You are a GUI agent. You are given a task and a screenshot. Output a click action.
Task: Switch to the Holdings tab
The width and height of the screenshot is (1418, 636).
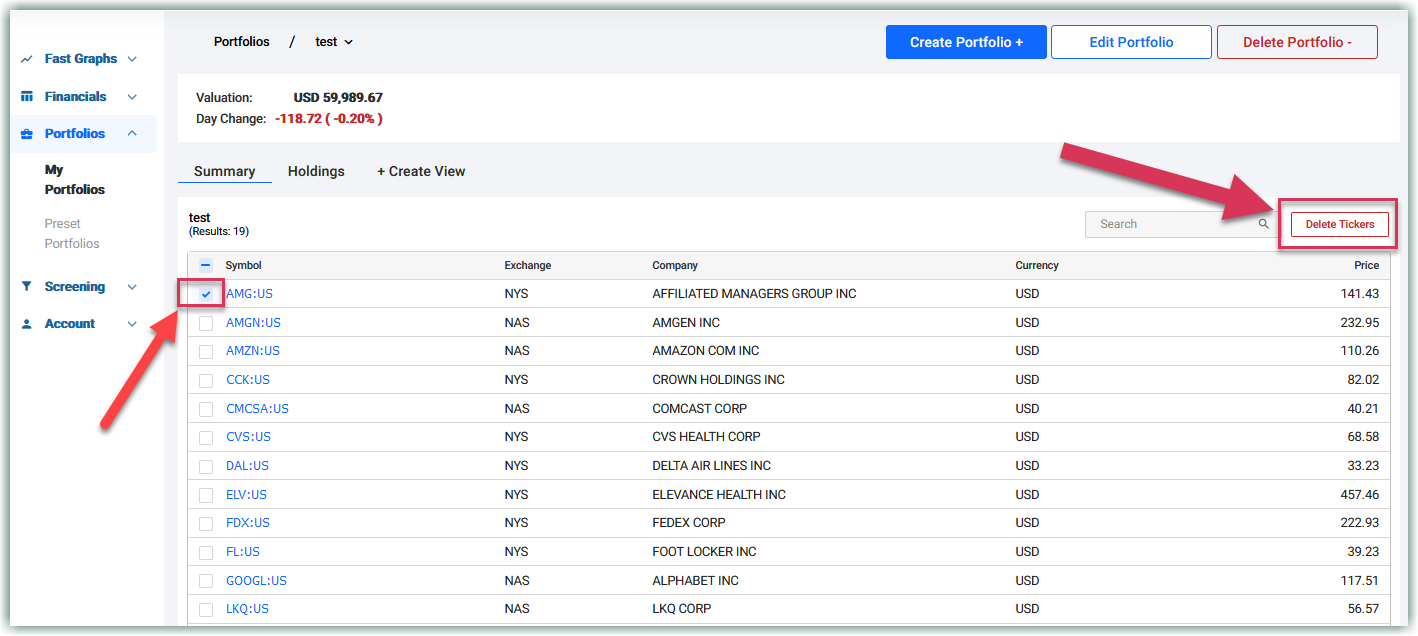pyautogui.click(x=316, y=171)
